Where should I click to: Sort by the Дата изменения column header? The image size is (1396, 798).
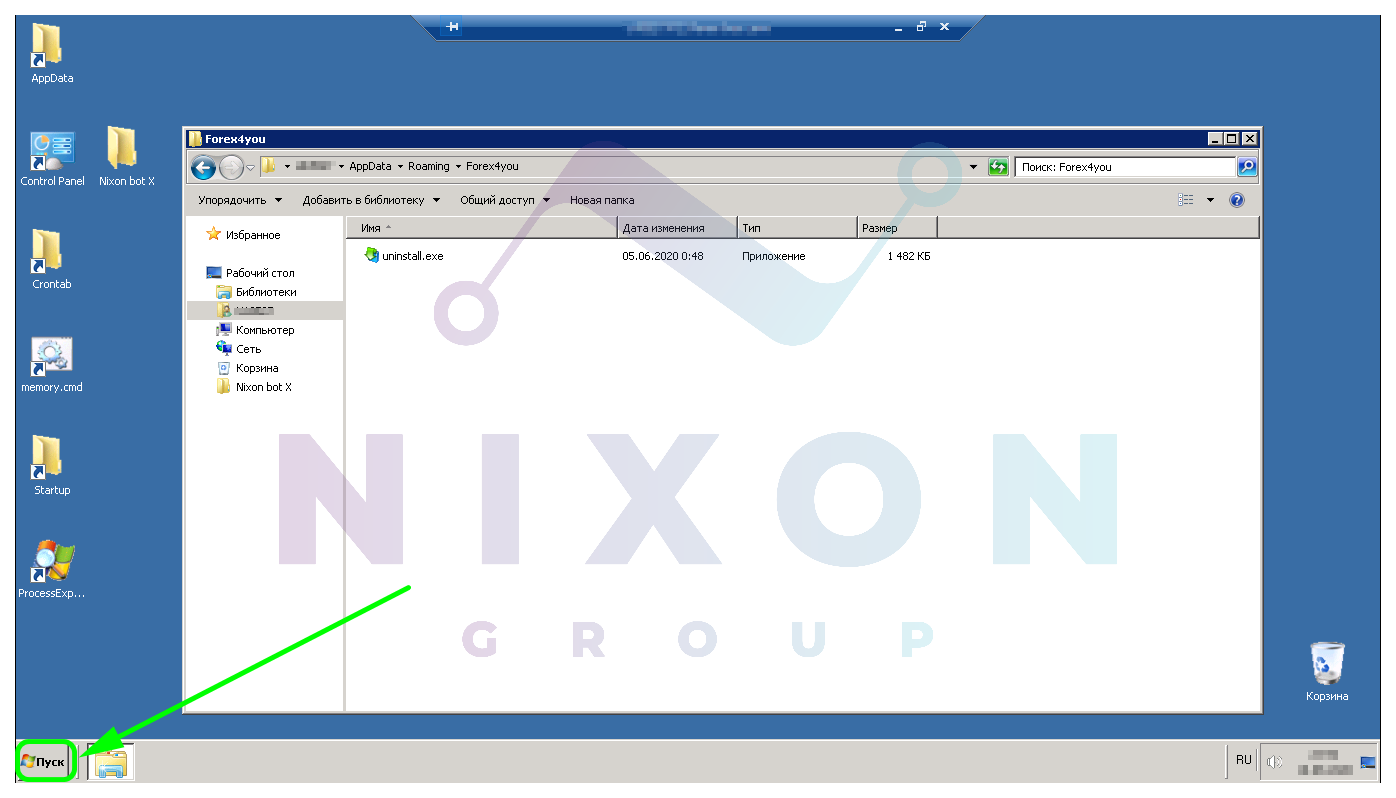click(678, 228)
